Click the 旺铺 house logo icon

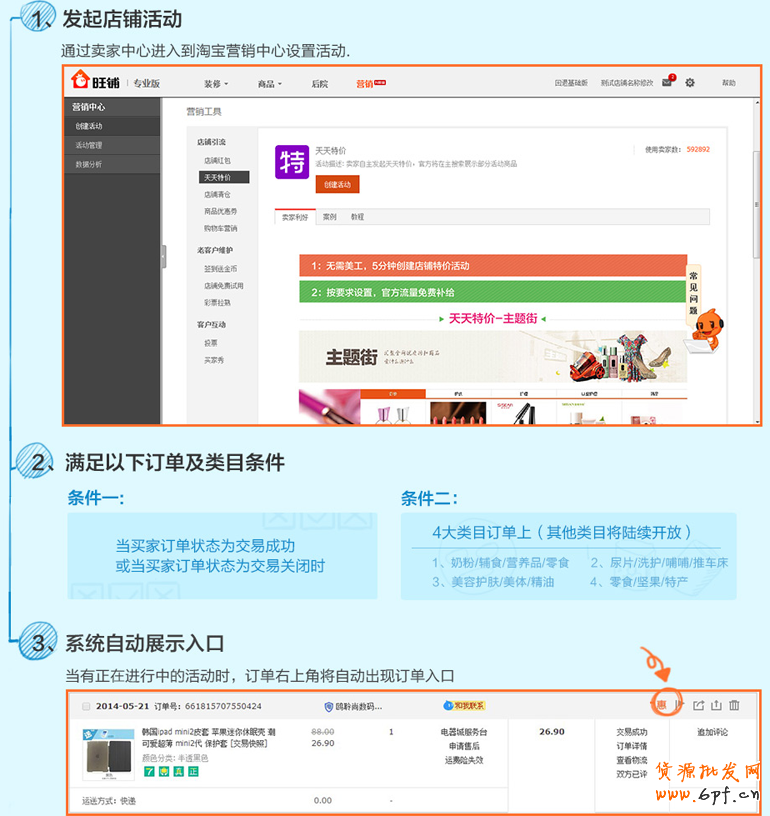pos(81,79)
